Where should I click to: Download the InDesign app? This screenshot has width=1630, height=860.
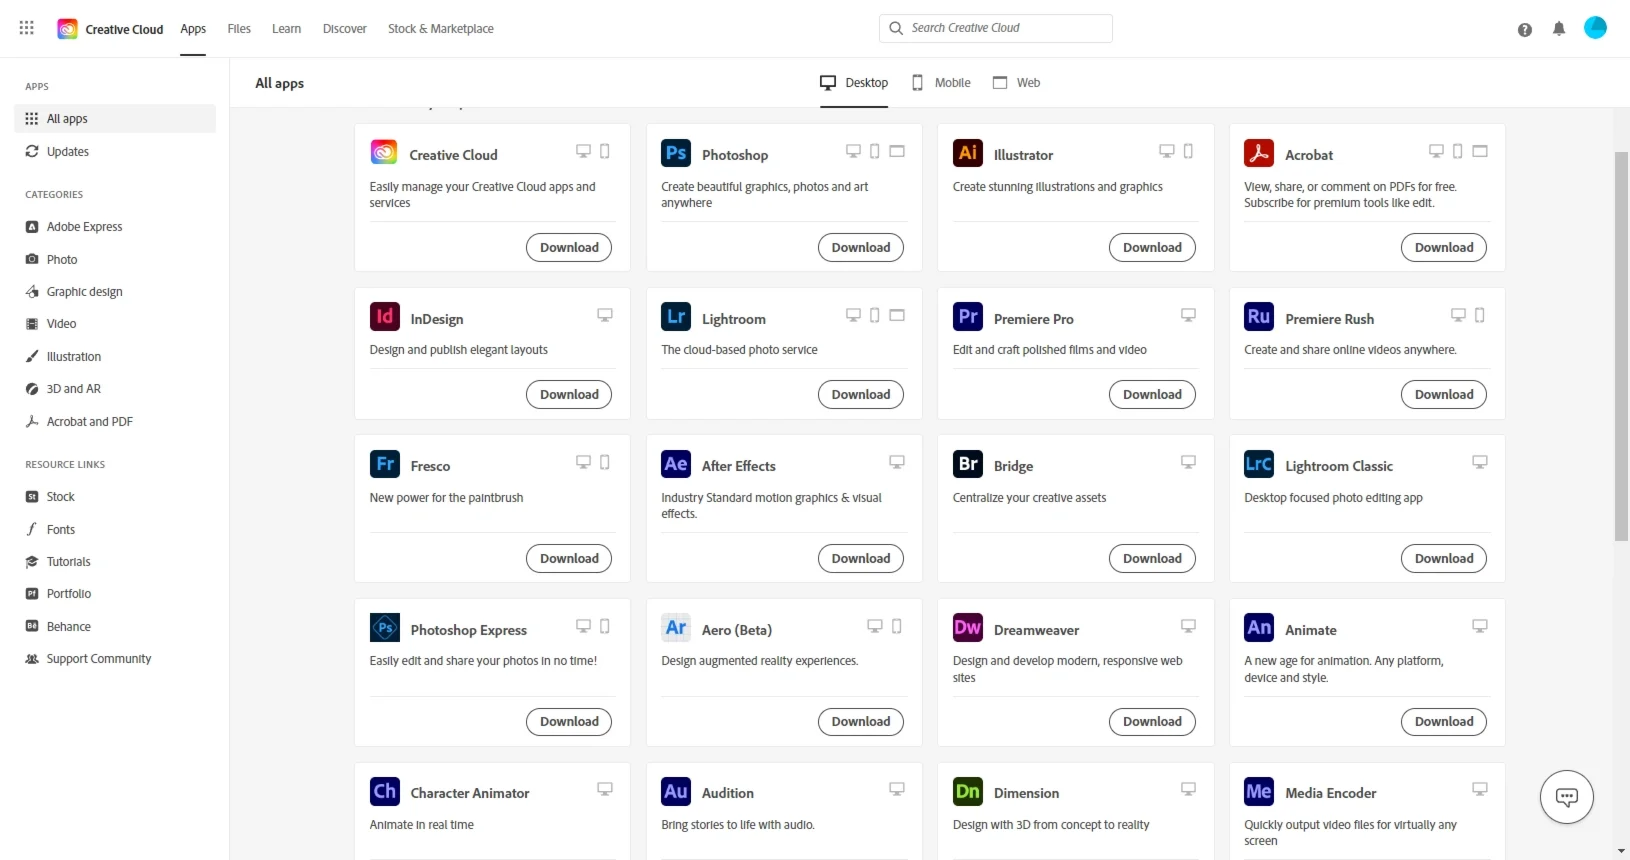(x=569, y=395)
